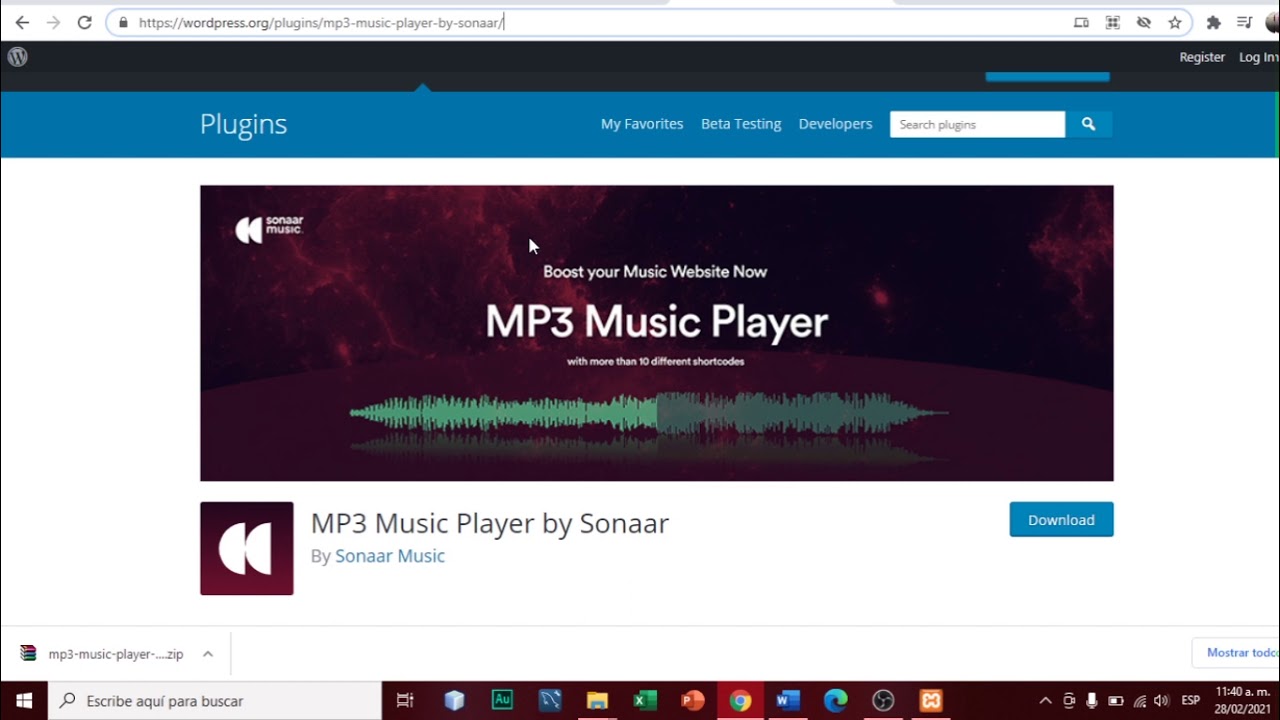Launch Adobe Audition from taskbar
The height and width of the screenshot is (720, 1280).
[502, 701]
